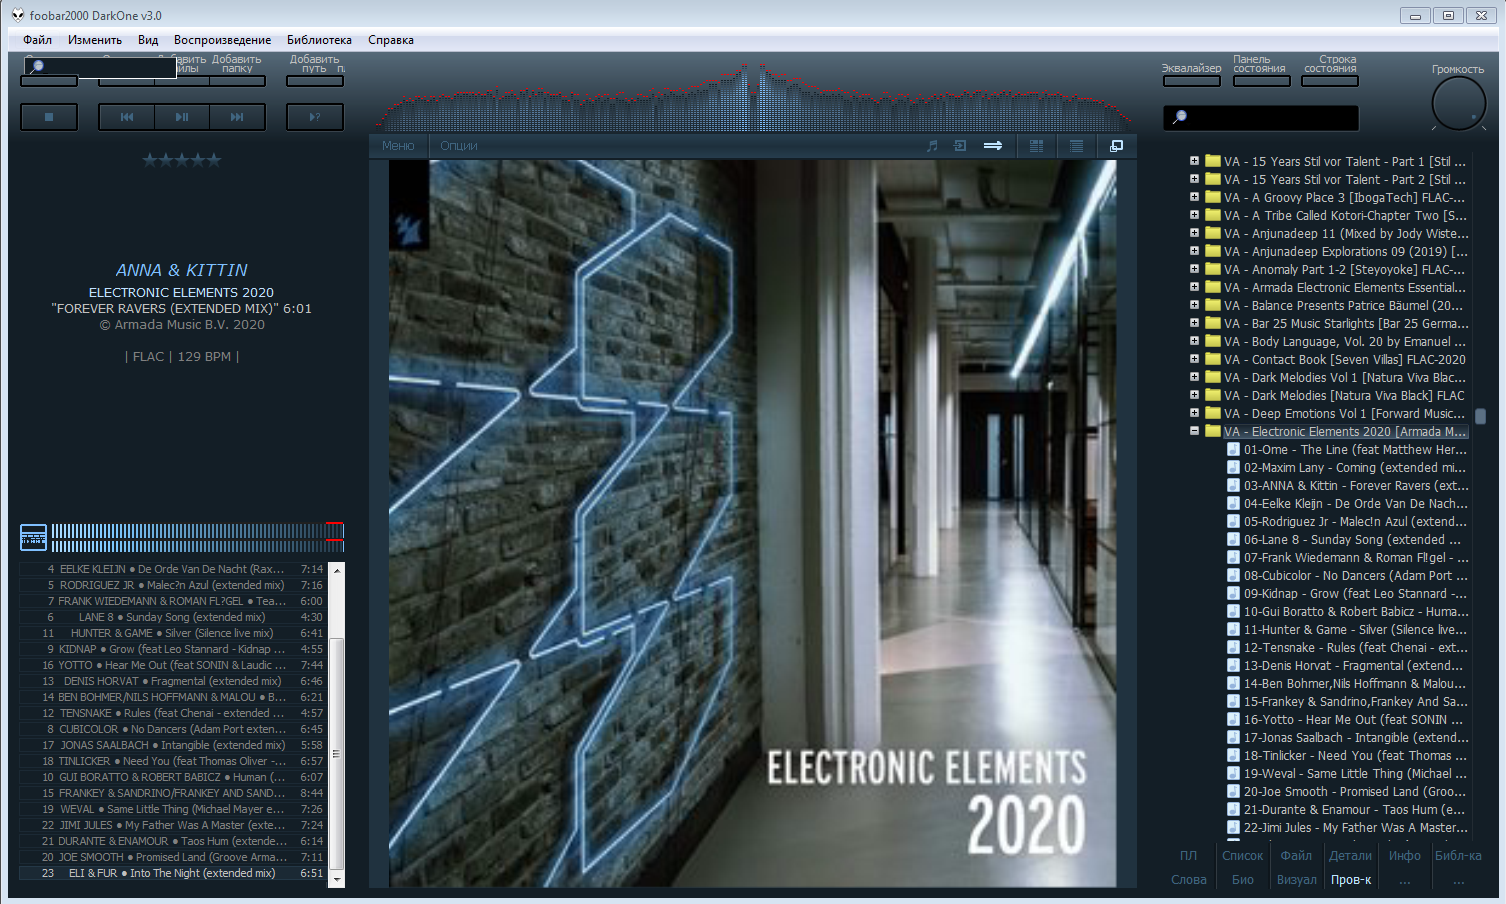This screenshot has width=1506, height=904.
Task: Open the Библиотека menu
Action: 319,40
